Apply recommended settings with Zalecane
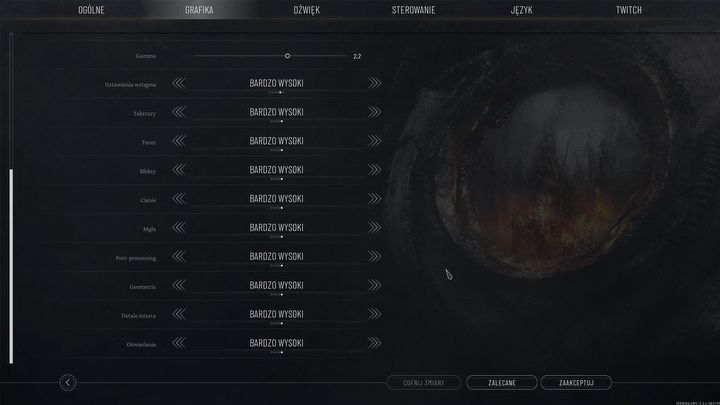 501,382
